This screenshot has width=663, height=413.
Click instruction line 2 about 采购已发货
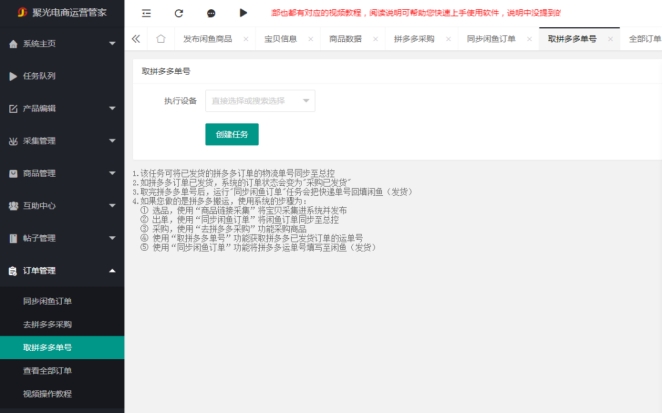pyautogui.click(x=242, y=183)
